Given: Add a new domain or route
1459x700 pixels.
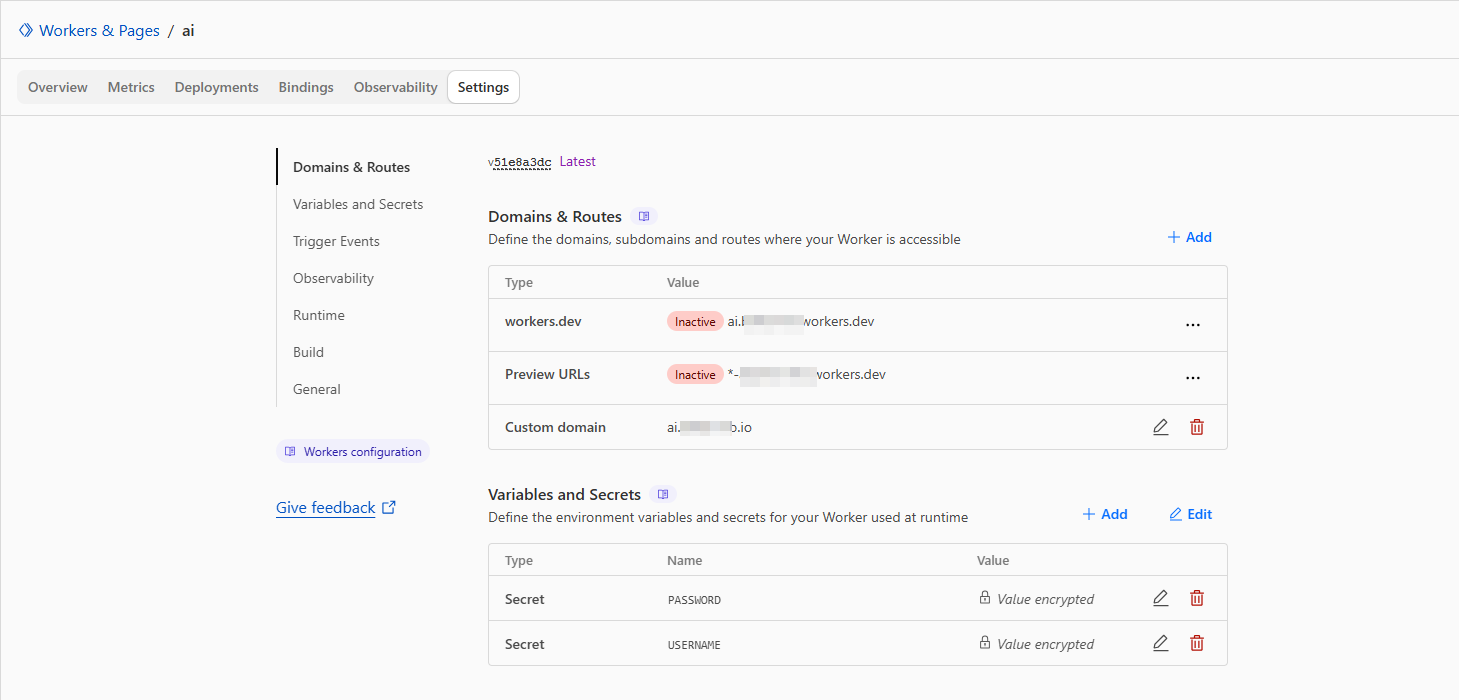Looking at the screenshot, I should coord(1189,237).
